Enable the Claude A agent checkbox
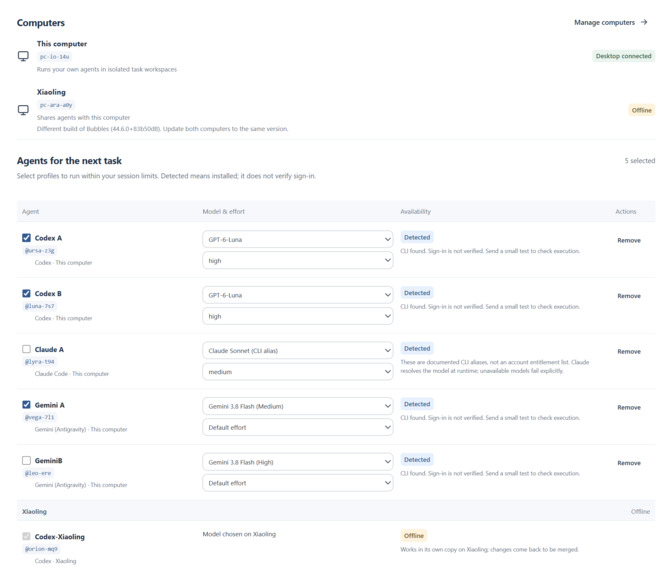666x573 pixels. pos(26,349)
